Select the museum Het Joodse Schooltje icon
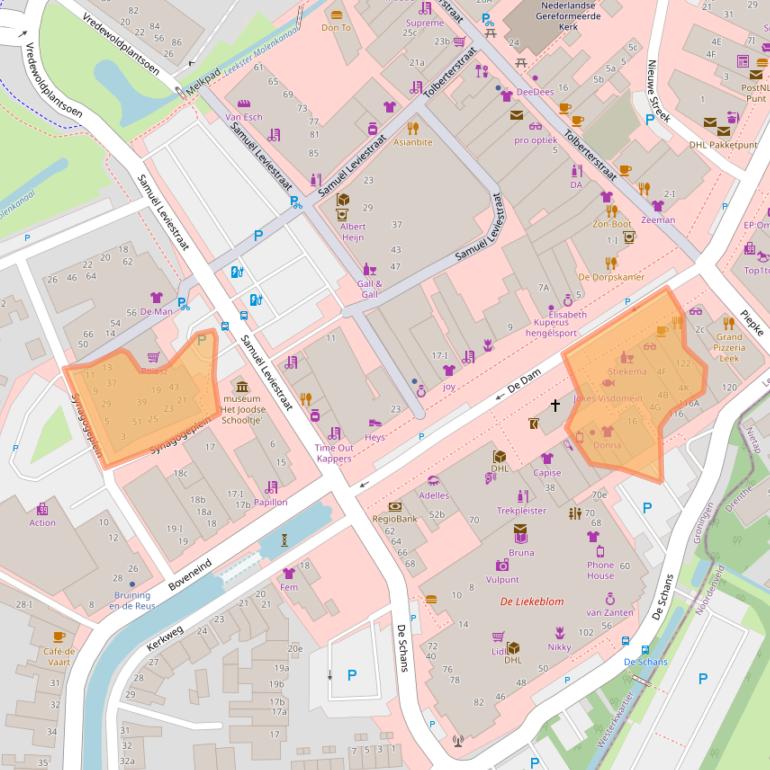Screen dimensions: 770x770 pyautogui.click(x=241, y=387)
